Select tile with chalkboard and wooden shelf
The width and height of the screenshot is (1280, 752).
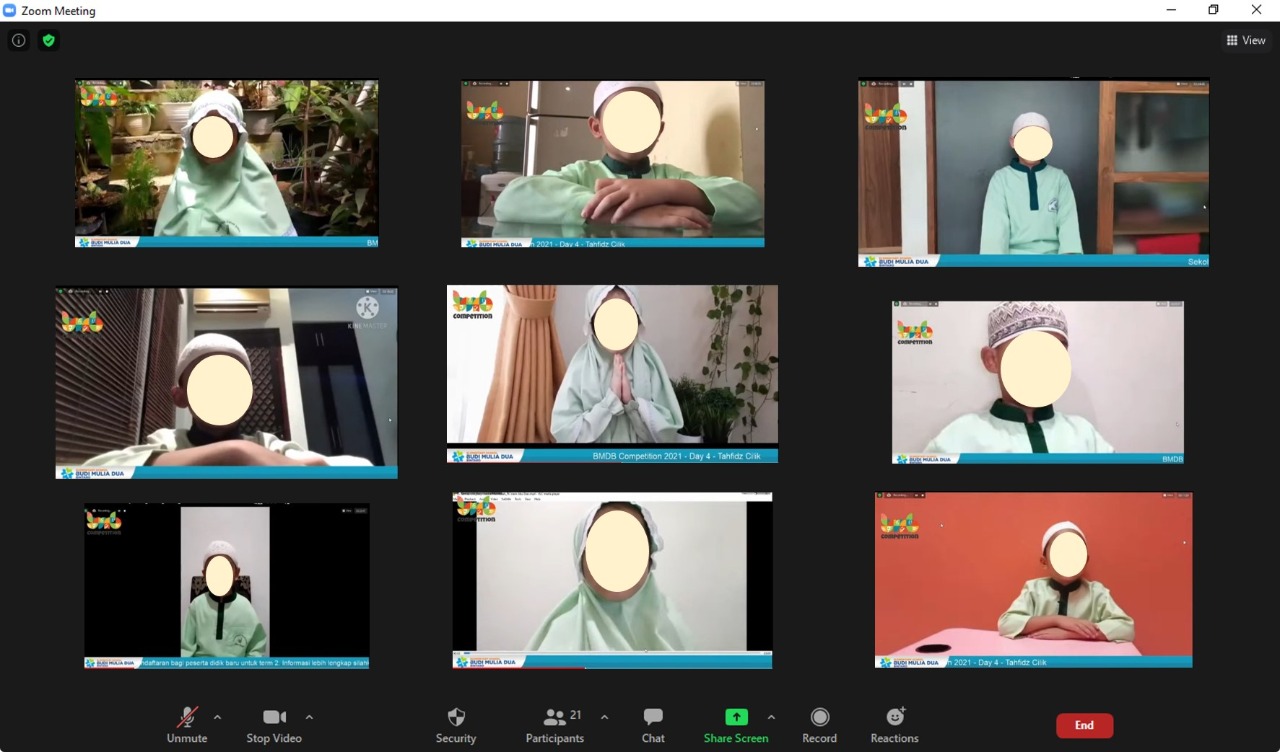(1033, 173)
